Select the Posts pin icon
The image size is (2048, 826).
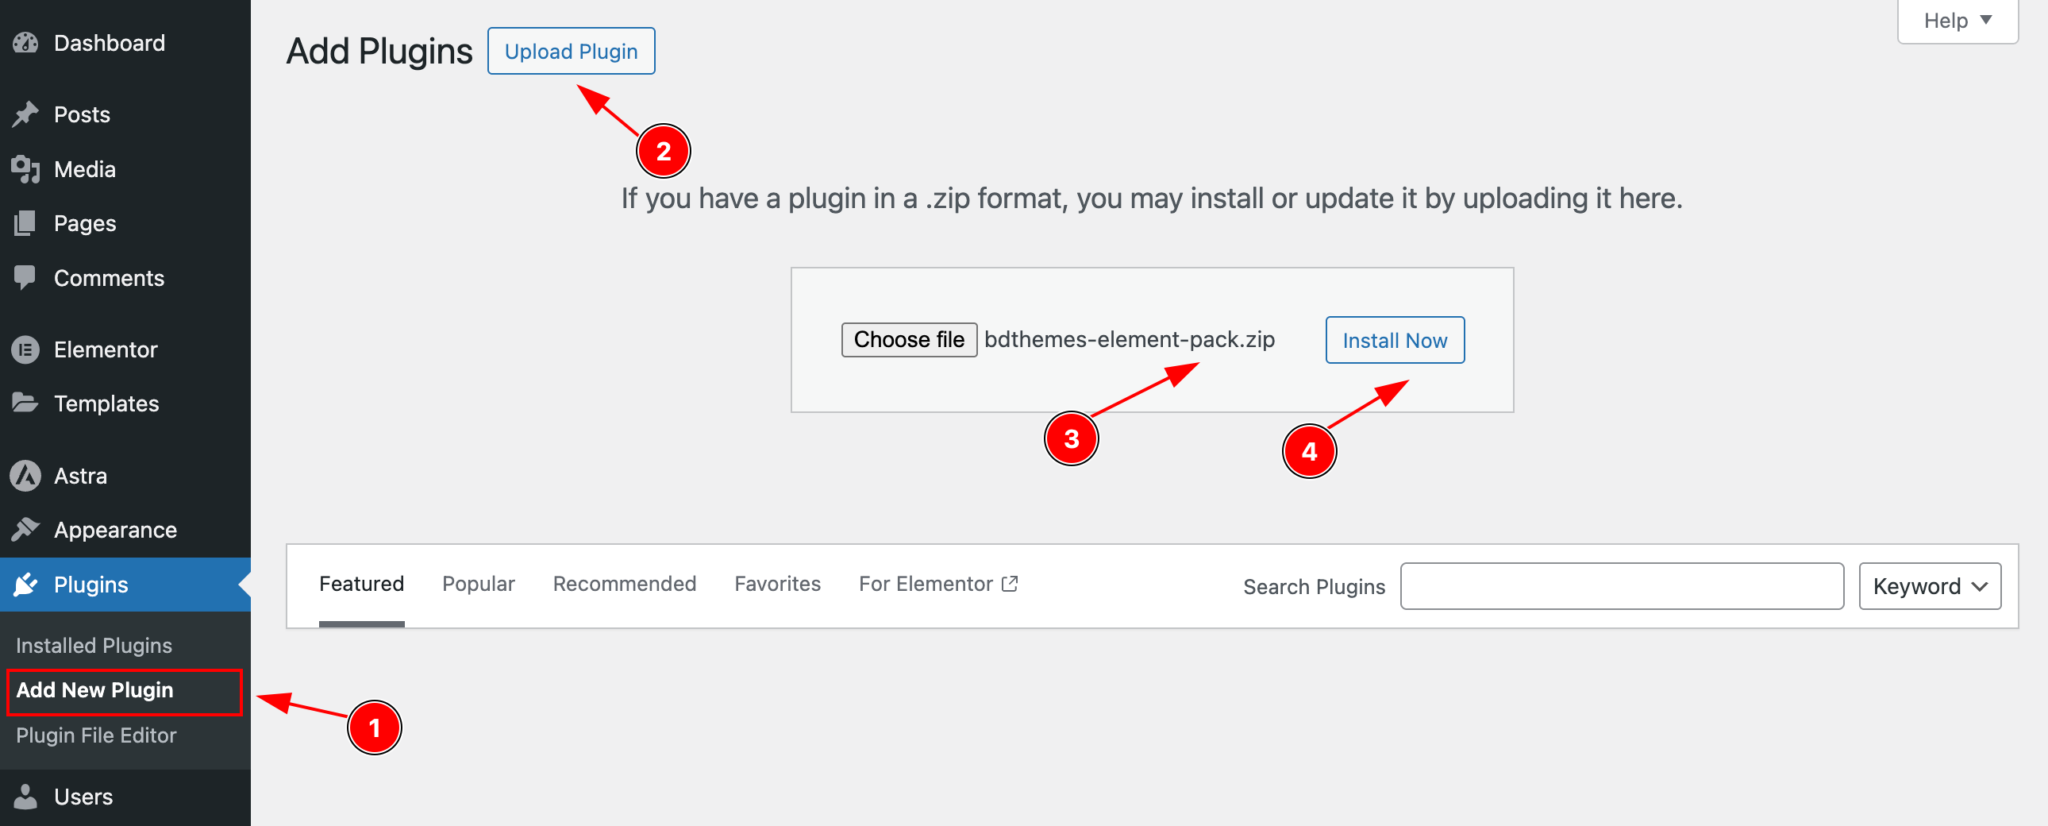[x=27, y=114]
